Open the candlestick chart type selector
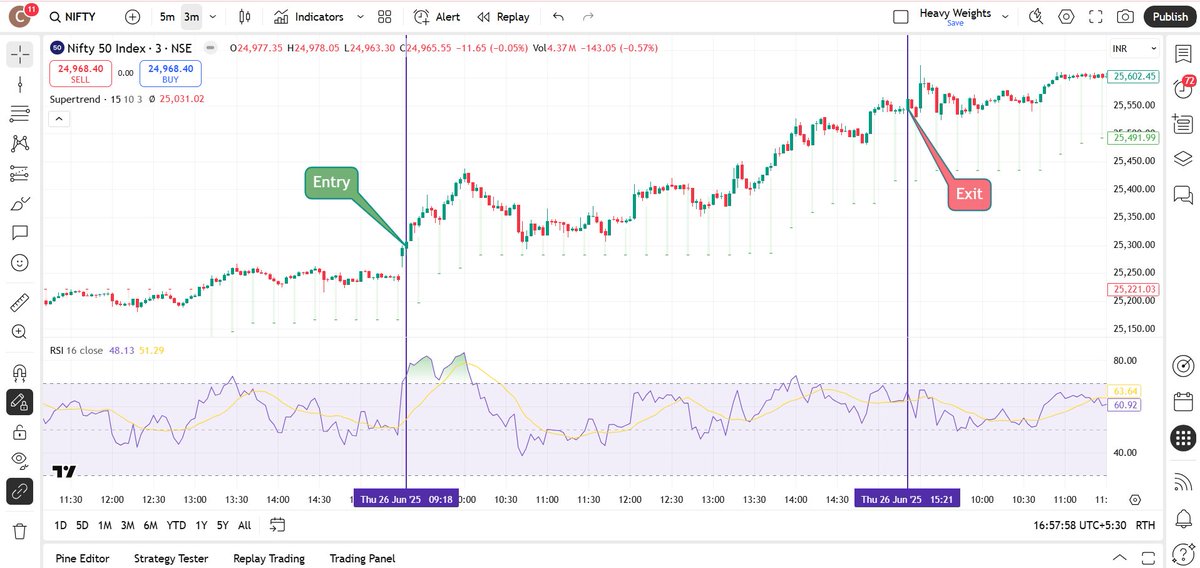Viewport: 1200px width, 568px height. click(x=245, y=17)
